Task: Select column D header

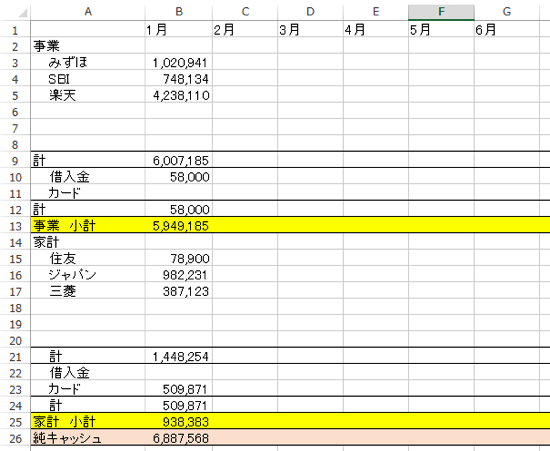Action: pyautogui.click(x=310, y=12)
